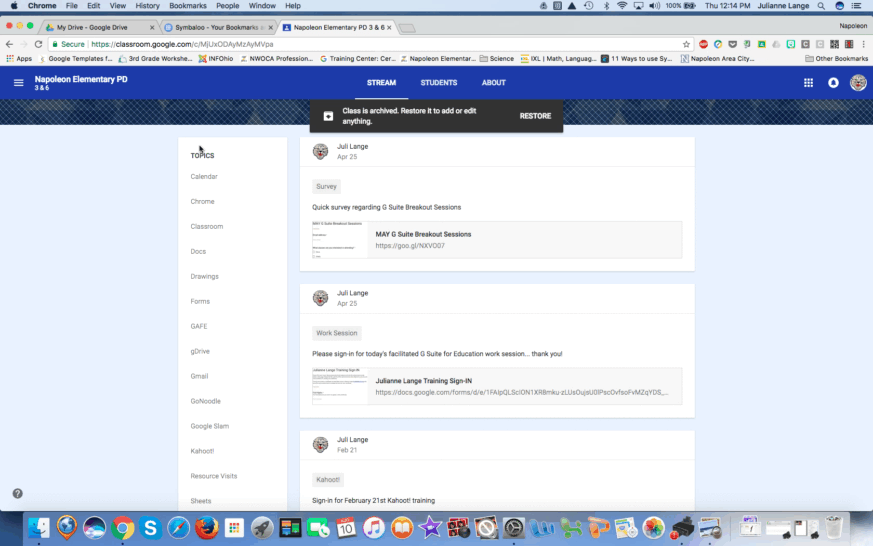Click the help question mark icon
873x546 pixels.
point(18,494)
